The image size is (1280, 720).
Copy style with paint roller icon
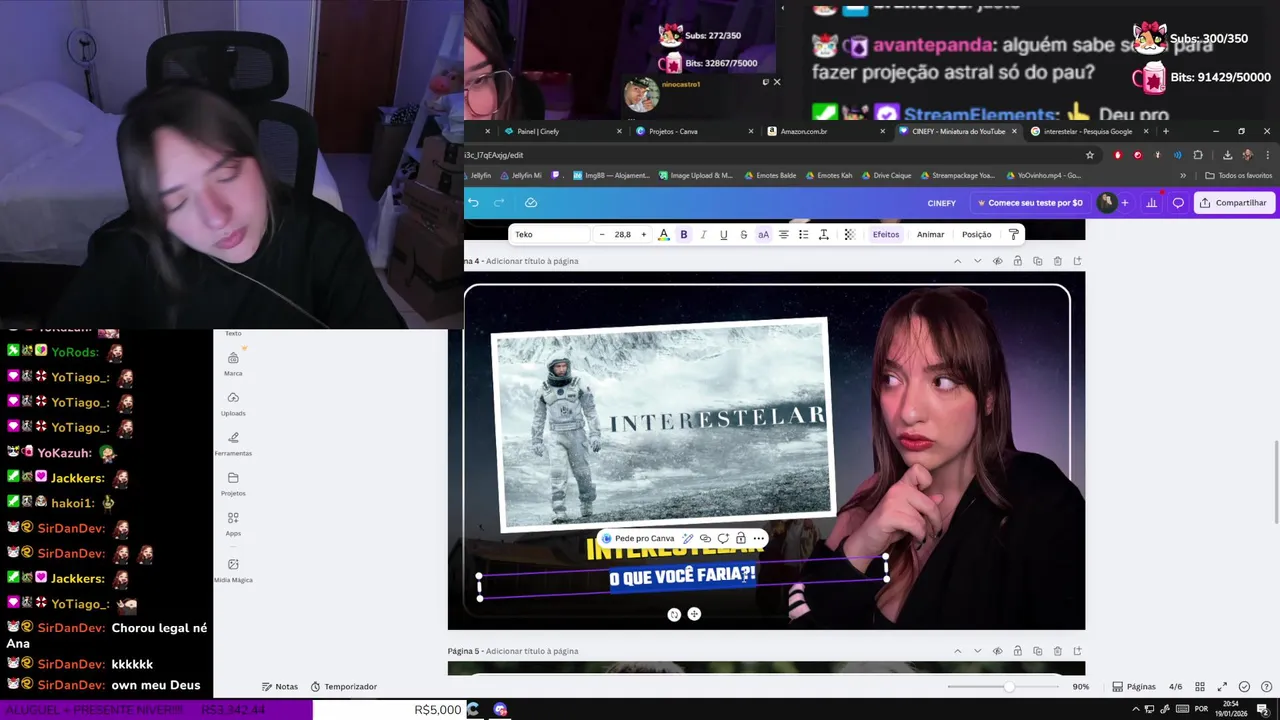click(1014, 235)
